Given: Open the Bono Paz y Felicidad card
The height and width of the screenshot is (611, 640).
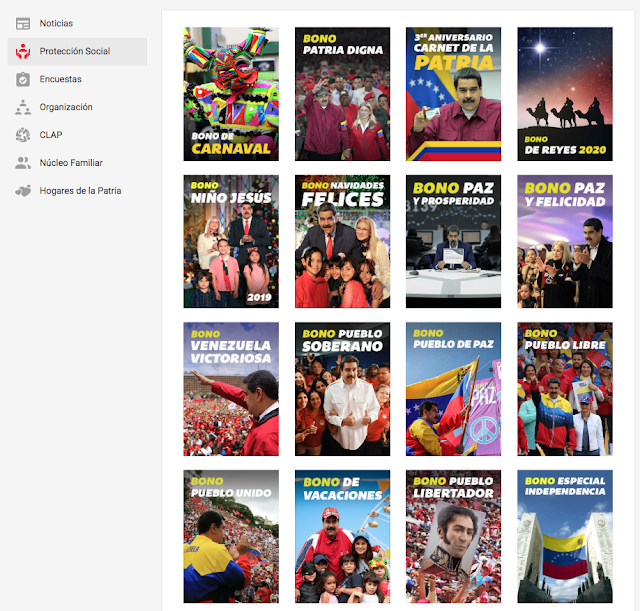Looking at the screenshot, I should (565, 242).
